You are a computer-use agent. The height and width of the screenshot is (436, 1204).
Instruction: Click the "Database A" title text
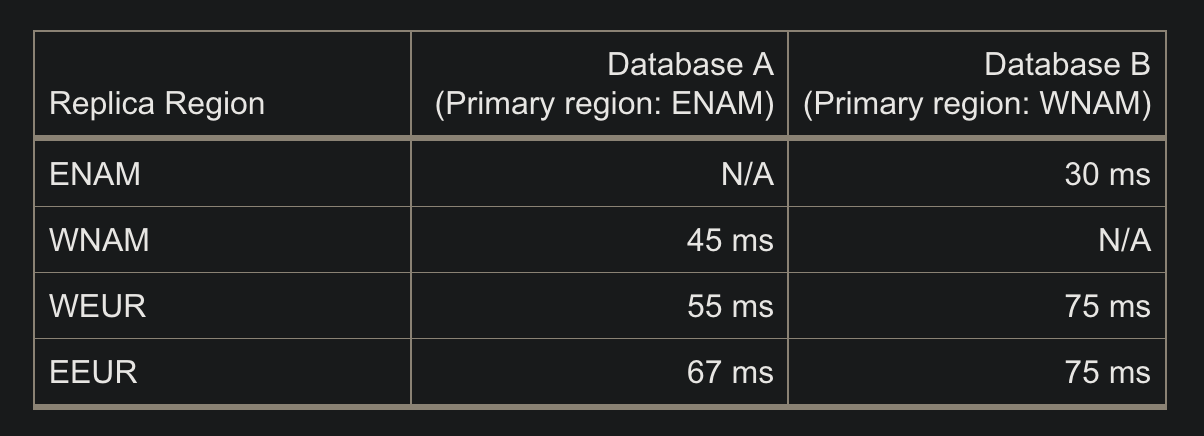pos(690,65)
